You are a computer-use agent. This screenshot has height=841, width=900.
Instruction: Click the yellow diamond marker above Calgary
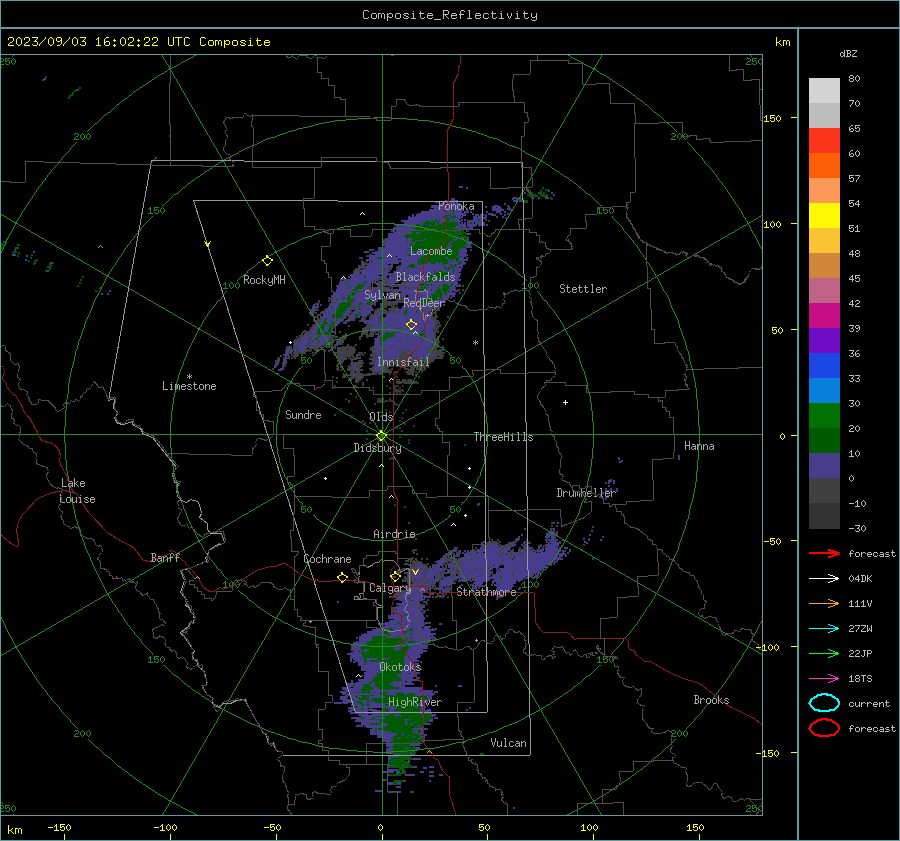point(395,576)
